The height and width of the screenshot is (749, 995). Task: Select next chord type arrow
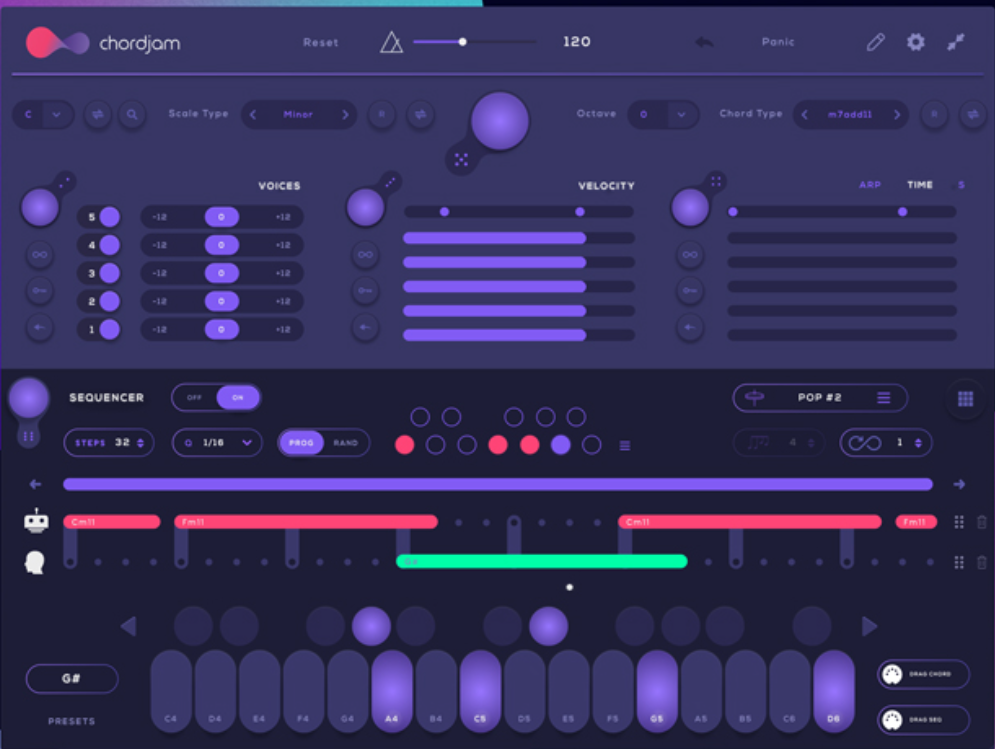tap(897, 114)
